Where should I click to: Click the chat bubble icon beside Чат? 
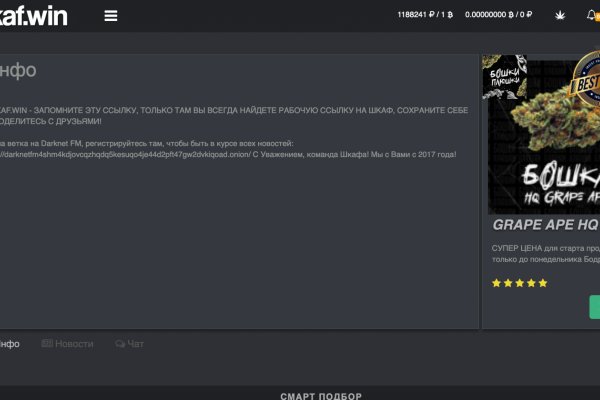[120, 344]
